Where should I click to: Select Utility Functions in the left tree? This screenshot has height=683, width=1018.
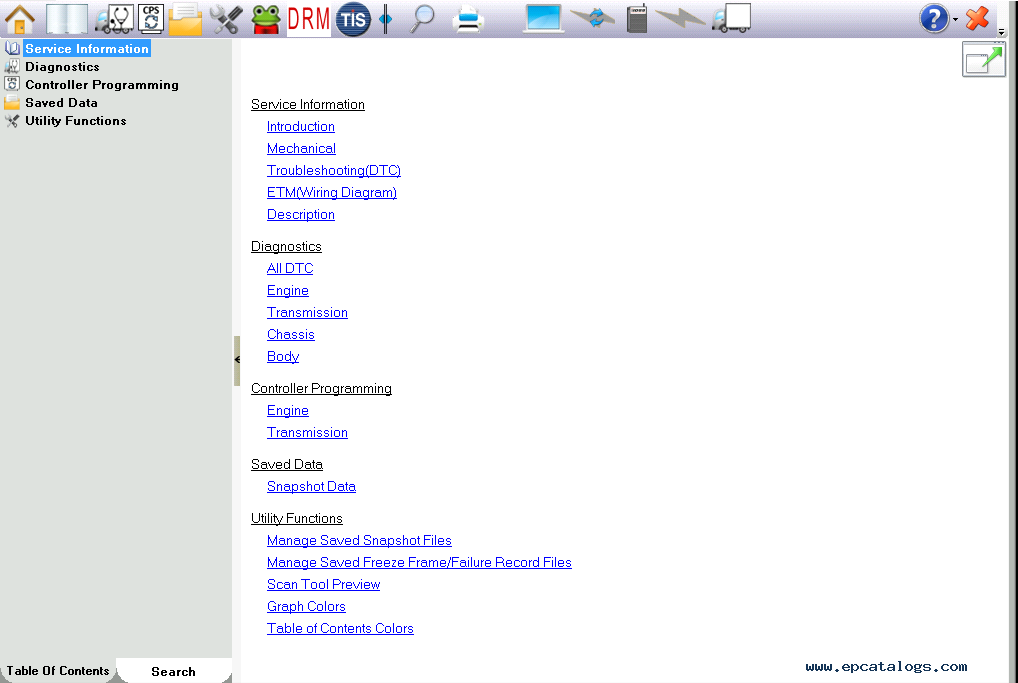(76, 121)
